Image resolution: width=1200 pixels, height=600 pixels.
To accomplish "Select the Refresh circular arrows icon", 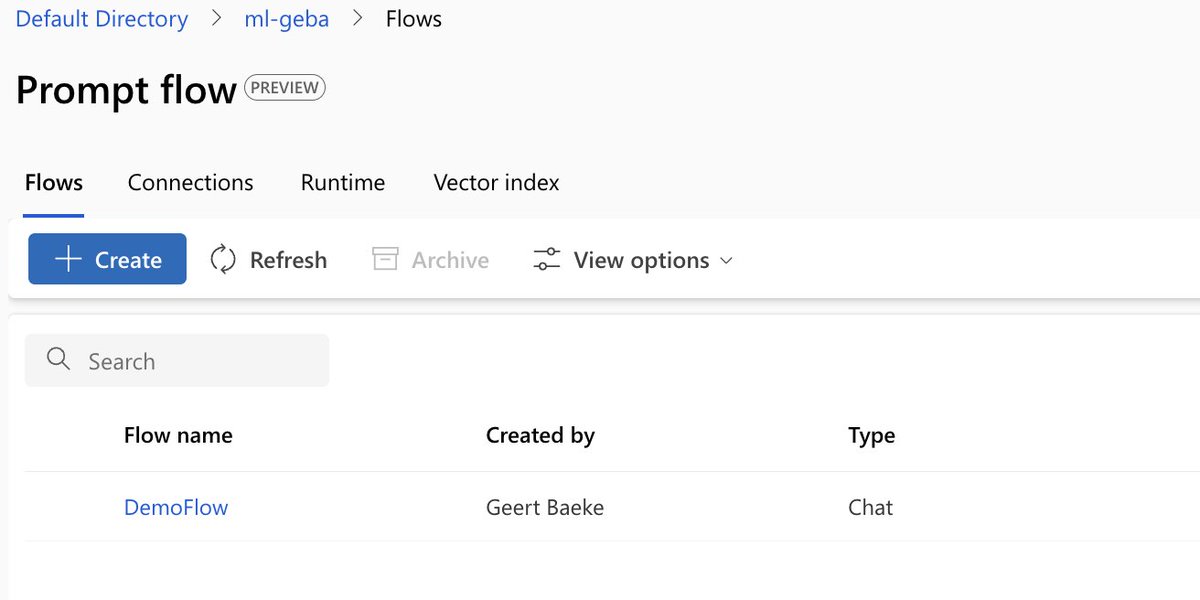I will [x=224, y=259].
